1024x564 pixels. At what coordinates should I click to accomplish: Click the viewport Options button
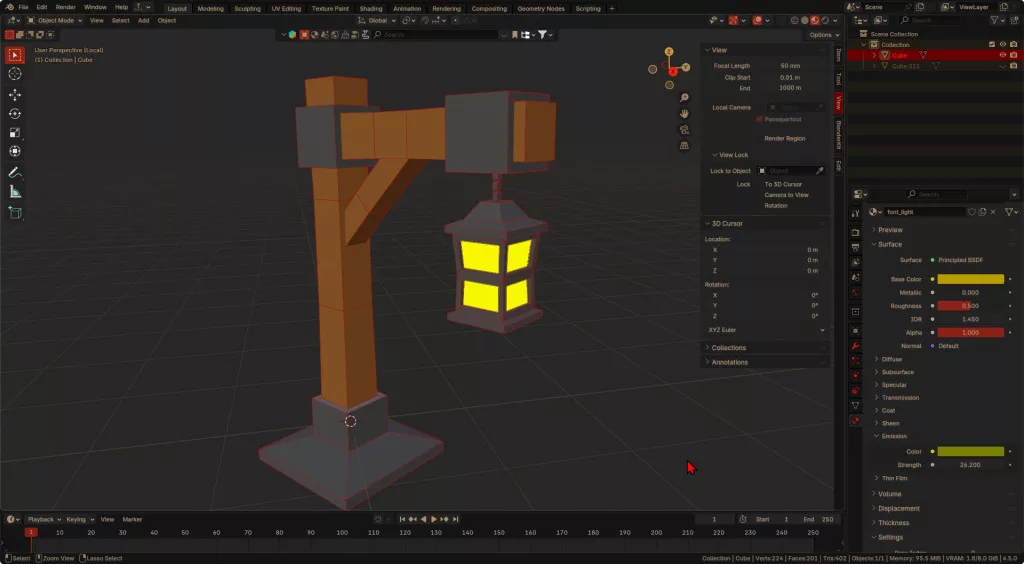(819, 35)
